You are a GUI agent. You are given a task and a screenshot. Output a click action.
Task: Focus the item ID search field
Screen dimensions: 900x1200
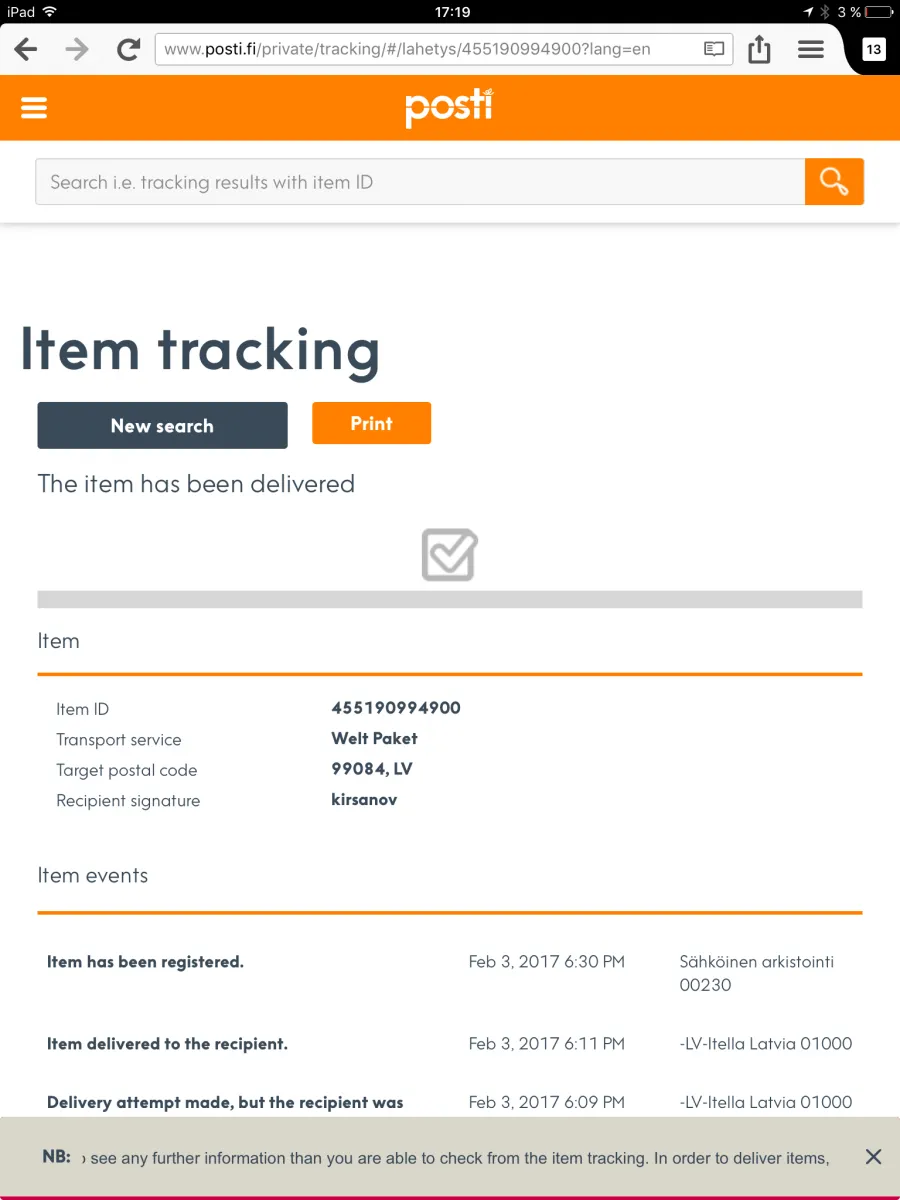point(420,181)
